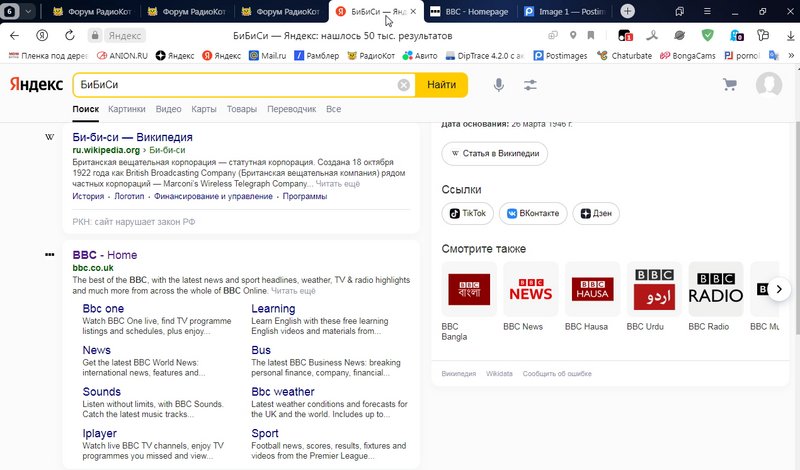Open the Bbc weather sitelink
800x470 pixels.
[x=283, y=392]
